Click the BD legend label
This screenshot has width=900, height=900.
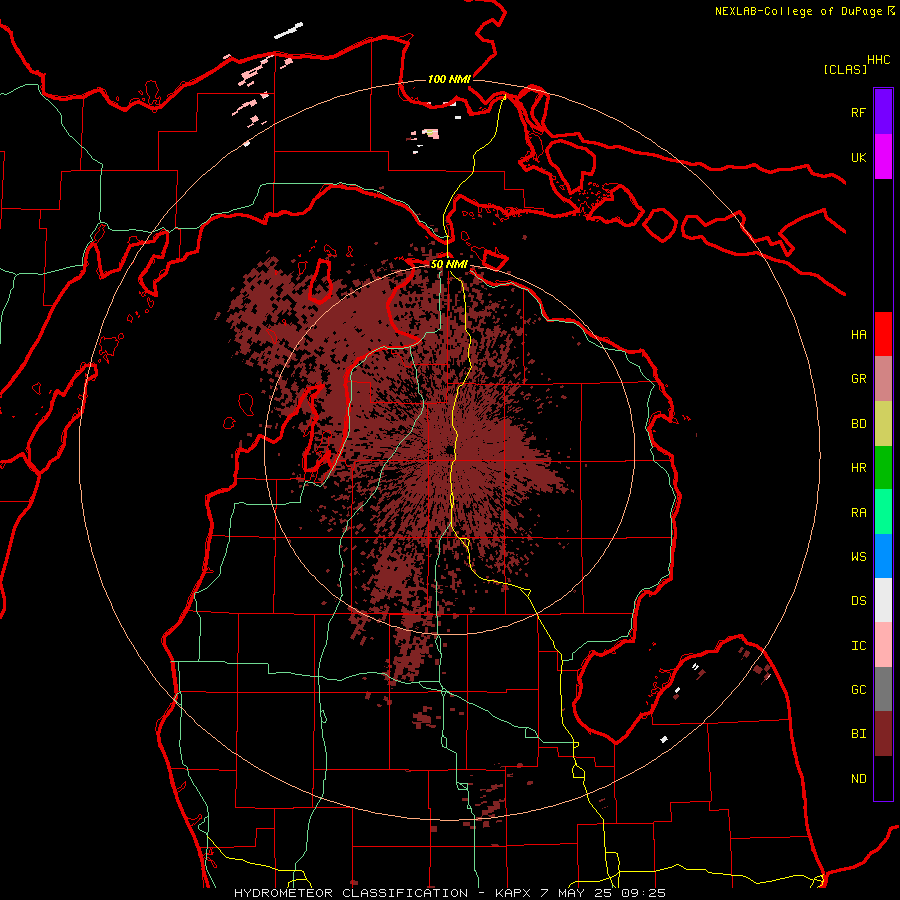(858, 424)
